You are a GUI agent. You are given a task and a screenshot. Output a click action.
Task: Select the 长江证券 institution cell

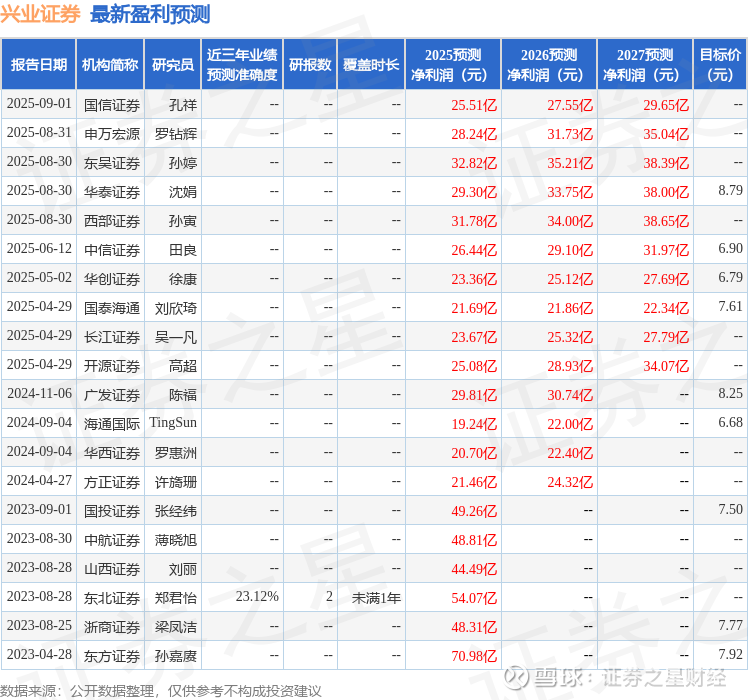[x=112, y=337]
